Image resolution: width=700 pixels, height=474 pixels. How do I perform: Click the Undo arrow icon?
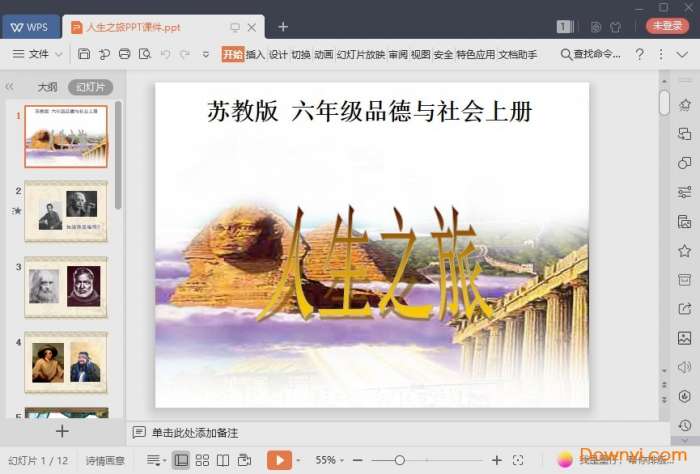[x=166, y=54]
